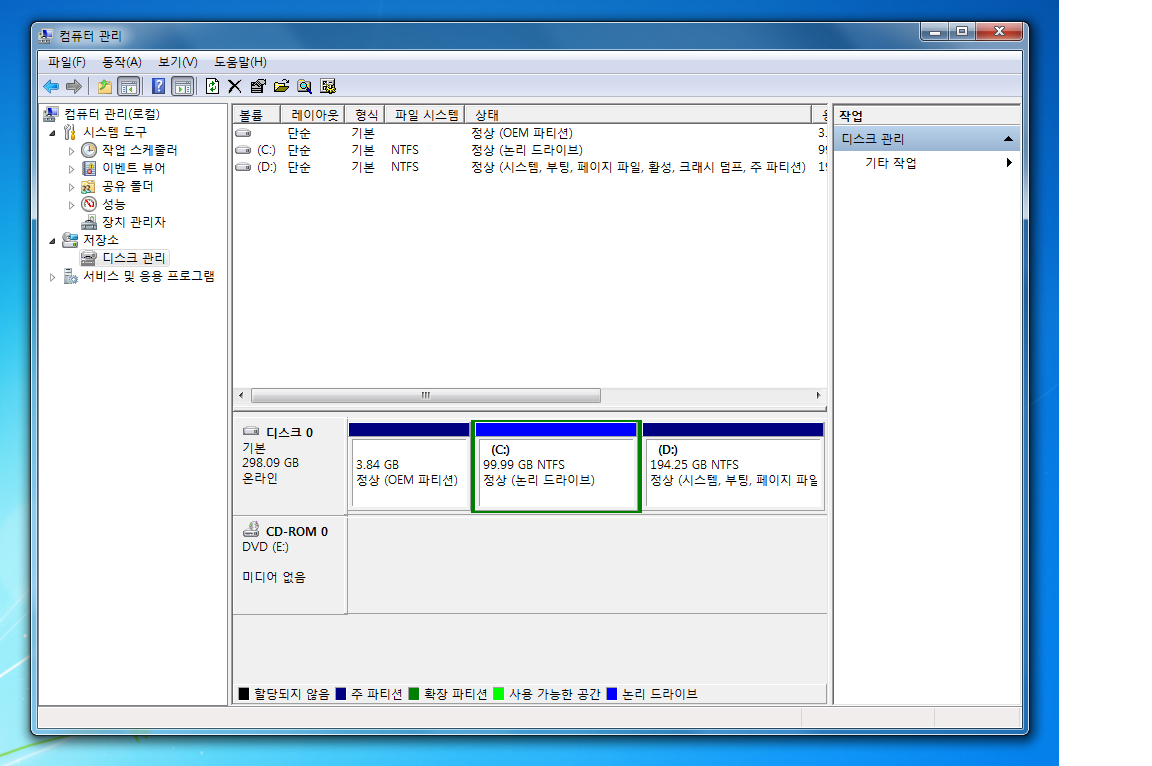Click the last toolbar icon after the magnifier
This screenshot has width=1152, height=766.
pos(328,87)
